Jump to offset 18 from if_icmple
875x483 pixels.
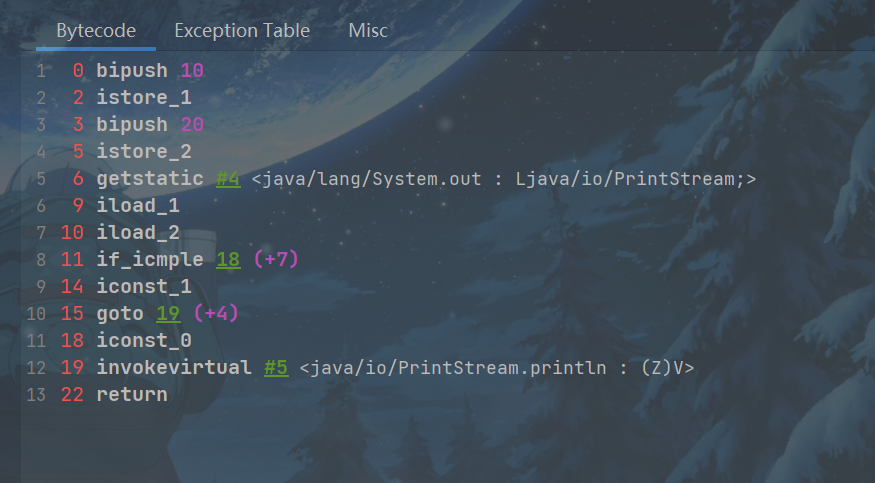click(x=228, y=260)
